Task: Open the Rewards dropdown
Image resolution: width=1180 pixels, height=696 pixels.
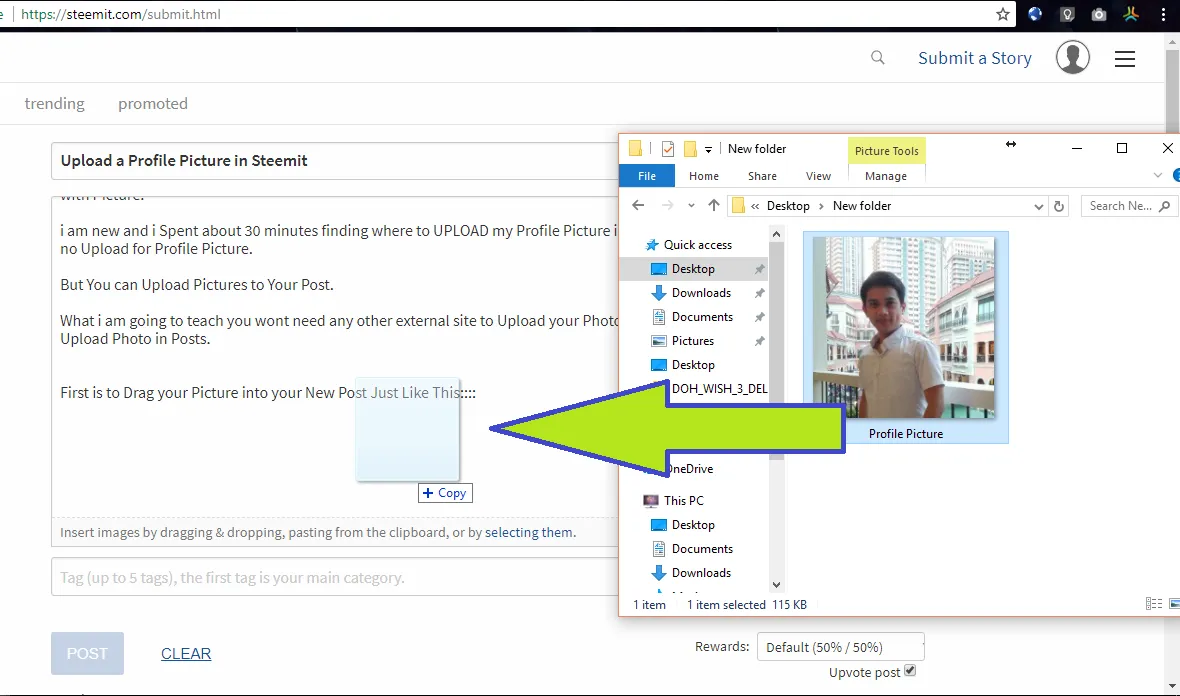Action: point(840,647)
